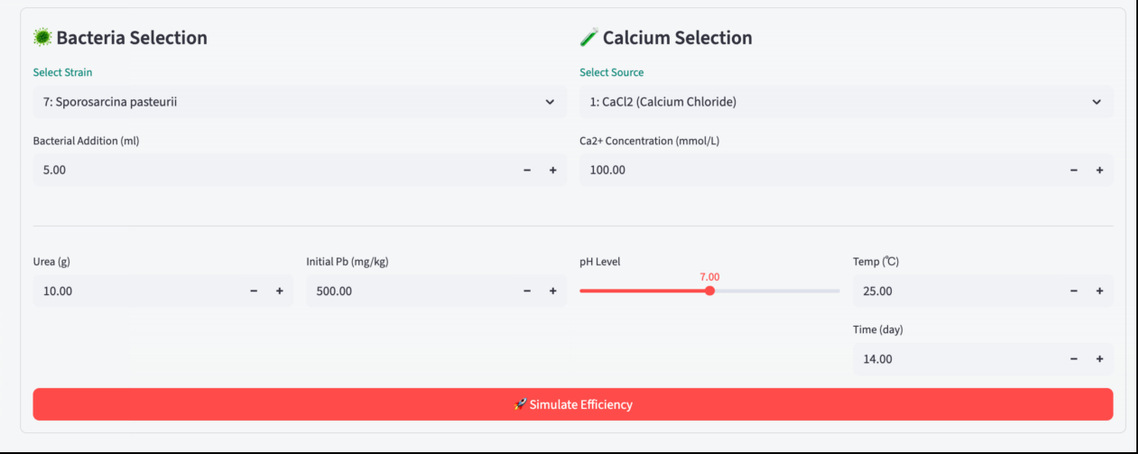Decrease Temp value with minus icon
Viewport: 1138px width, 454px height.
pos(1074,291)
